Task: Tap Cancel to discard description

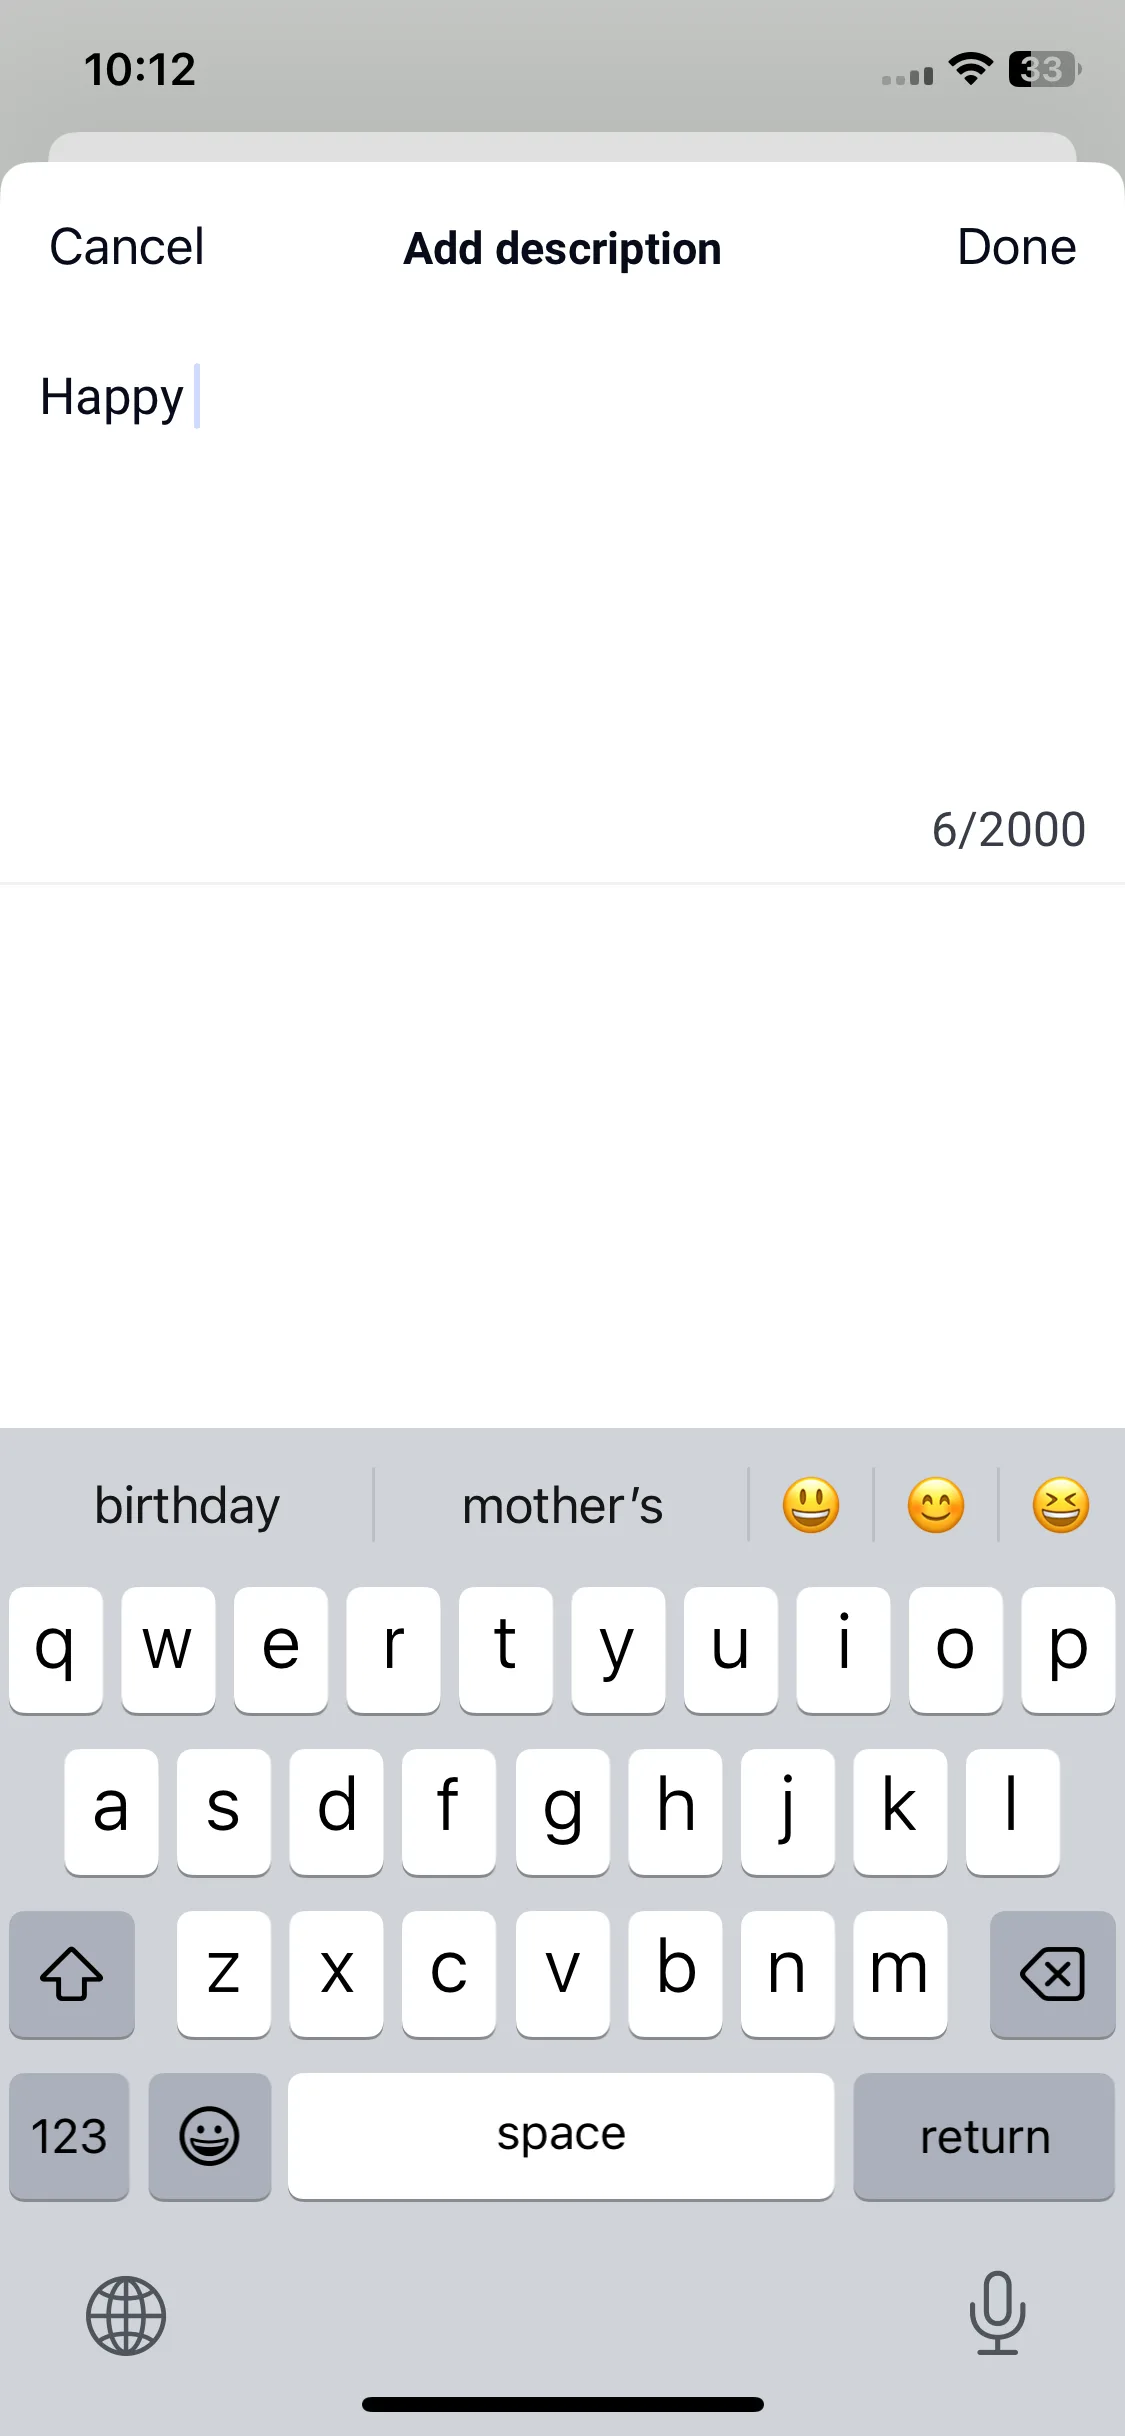Action: point(127,247)
